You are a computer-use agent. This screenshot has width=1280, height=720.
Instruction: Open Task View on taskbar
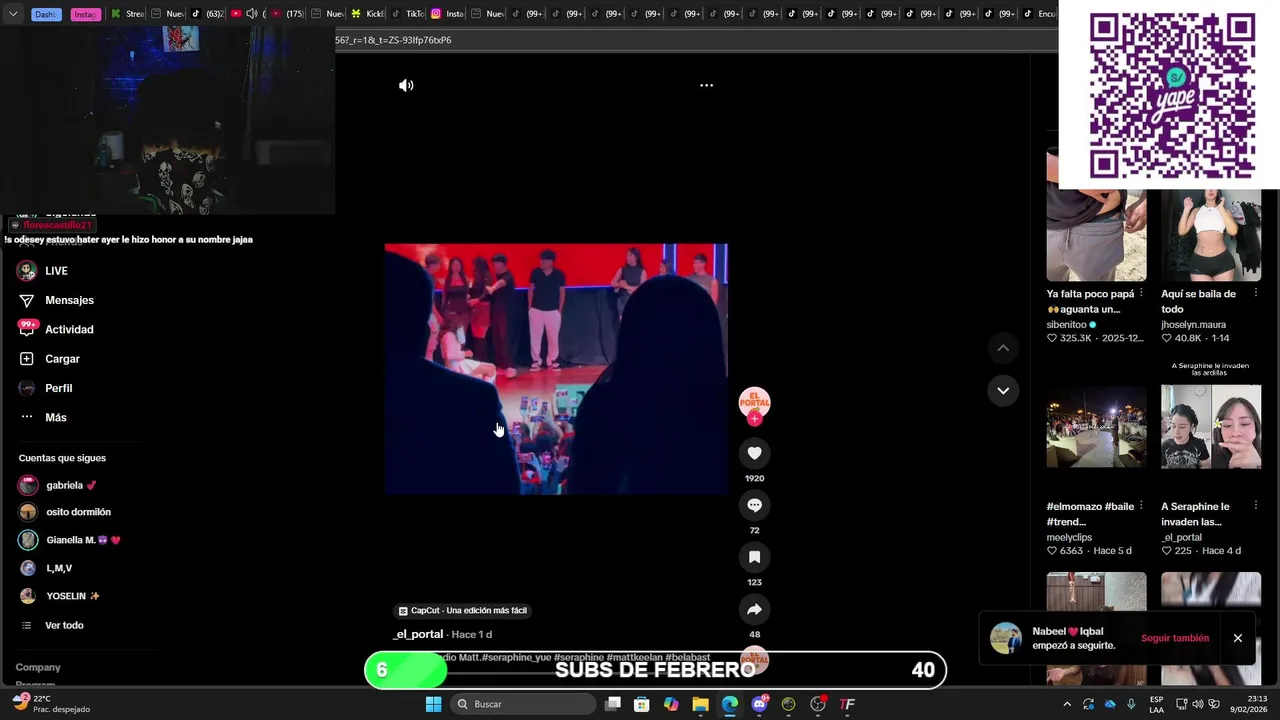(x=613, y=704)
